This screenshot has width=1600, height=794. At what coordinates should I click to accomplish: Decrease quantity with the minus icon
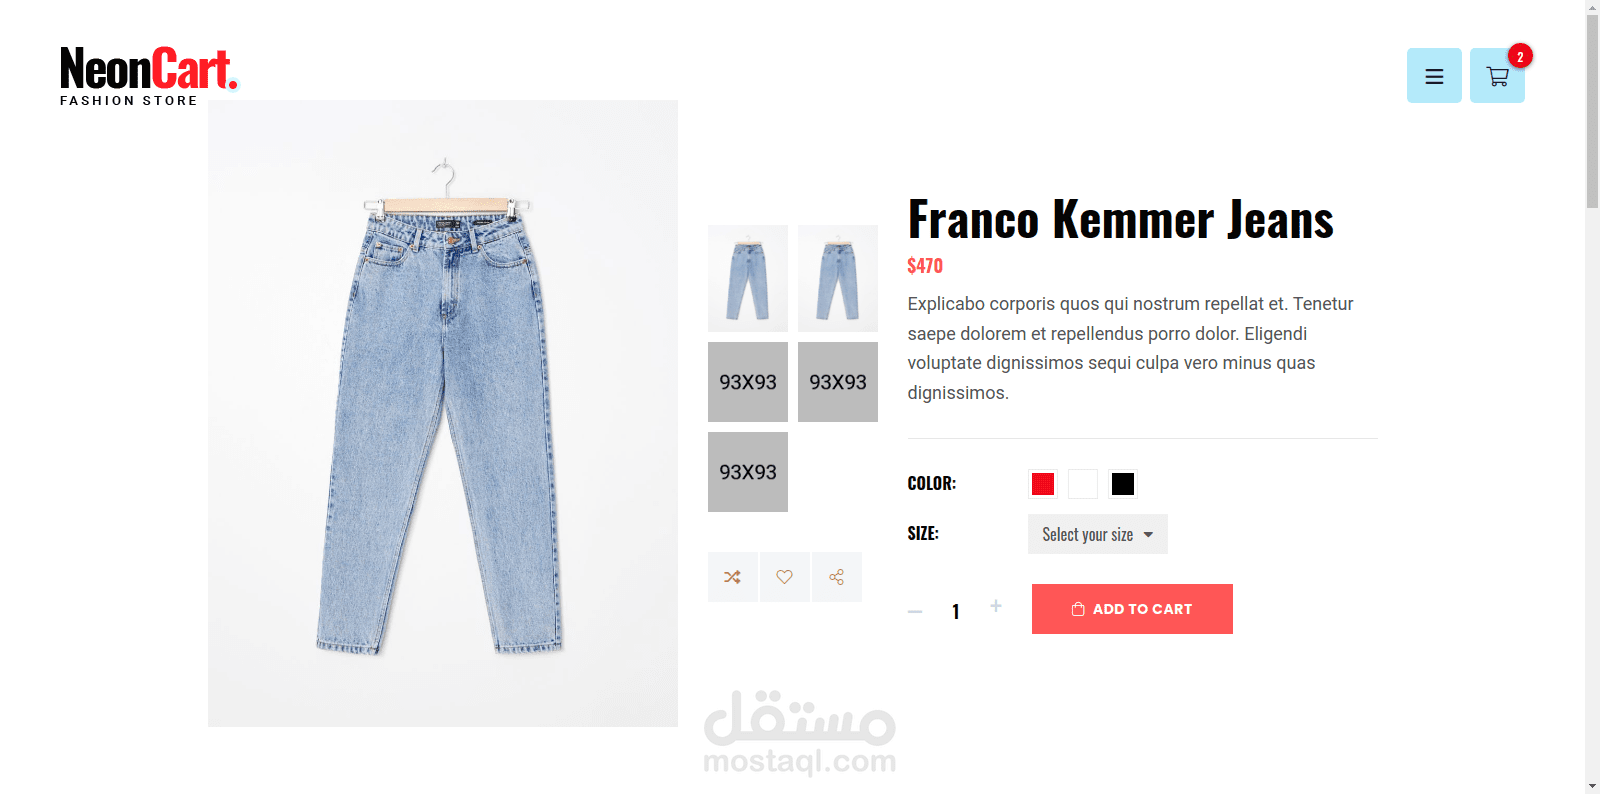(x=915, y=611)
